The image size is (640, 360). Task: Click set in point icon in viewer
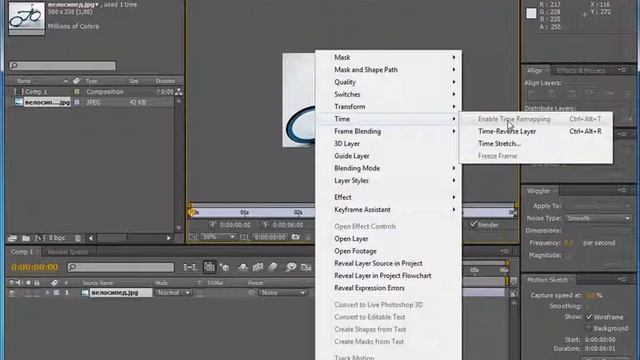click(x=212, y=224)
